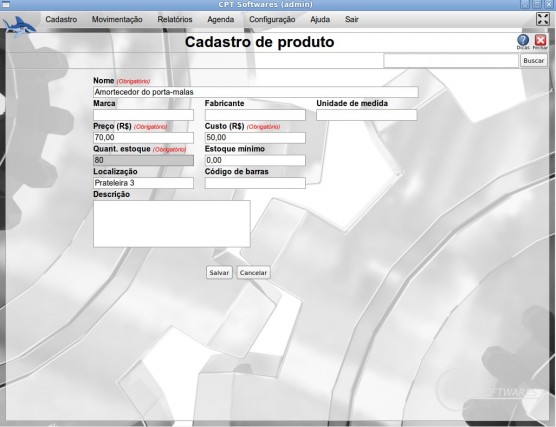This screenshot has height=427, width=556.
Task: Toggle fullscreen with the expand arrows icon
Action: pos(543,19)
